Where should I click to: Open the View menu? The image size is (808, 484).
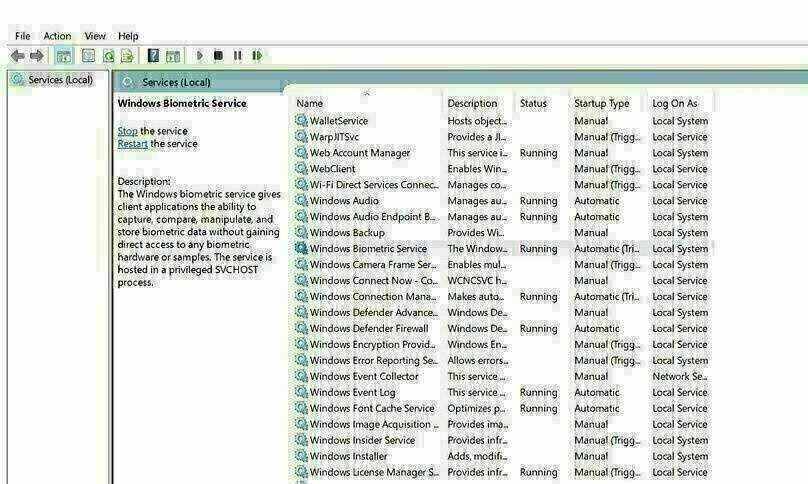coord(95,36)
